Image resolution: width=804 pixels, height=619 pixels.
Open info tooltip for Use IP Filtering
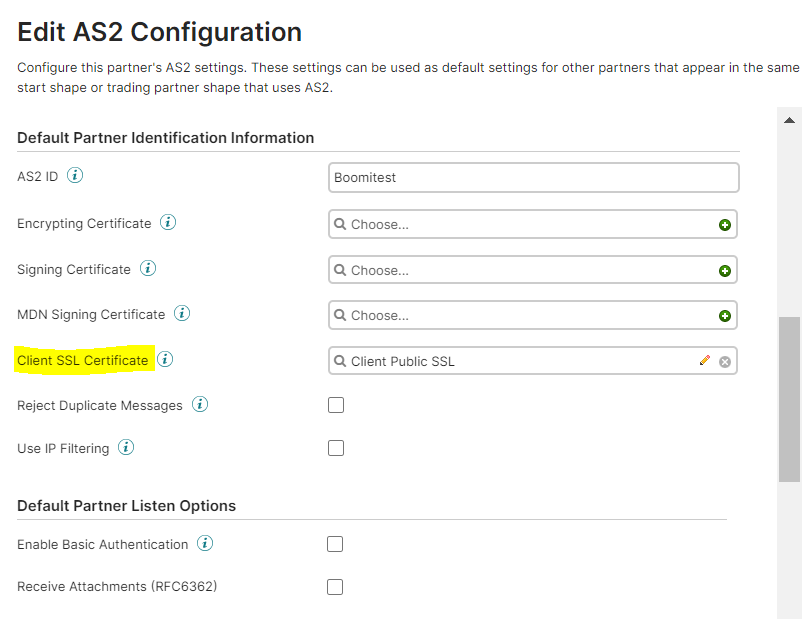click(126, 447)
